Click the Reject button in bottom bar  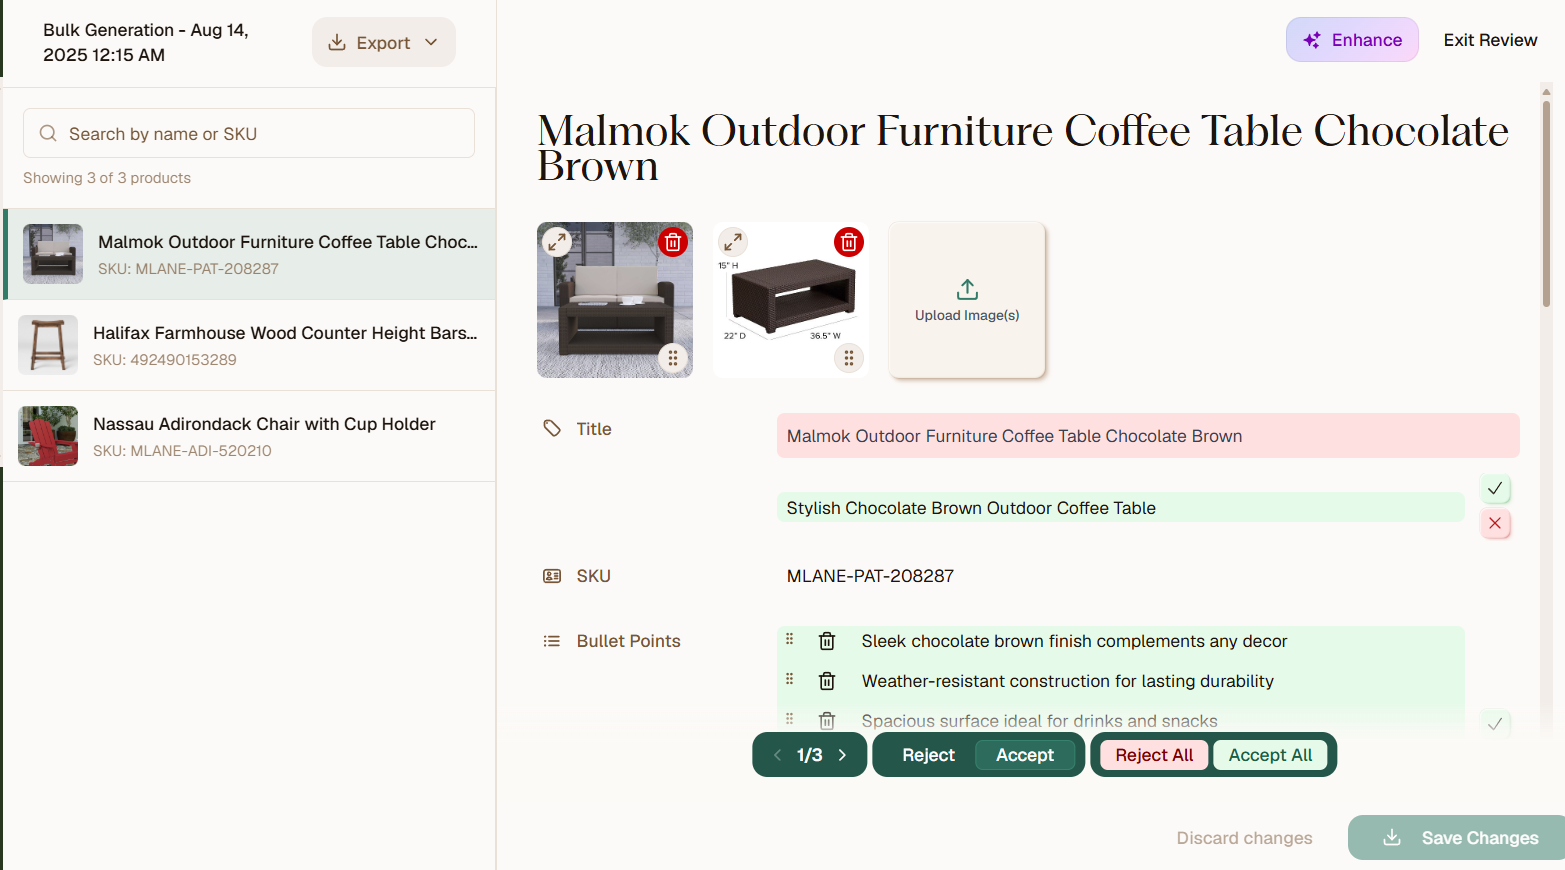coord(928,755)
